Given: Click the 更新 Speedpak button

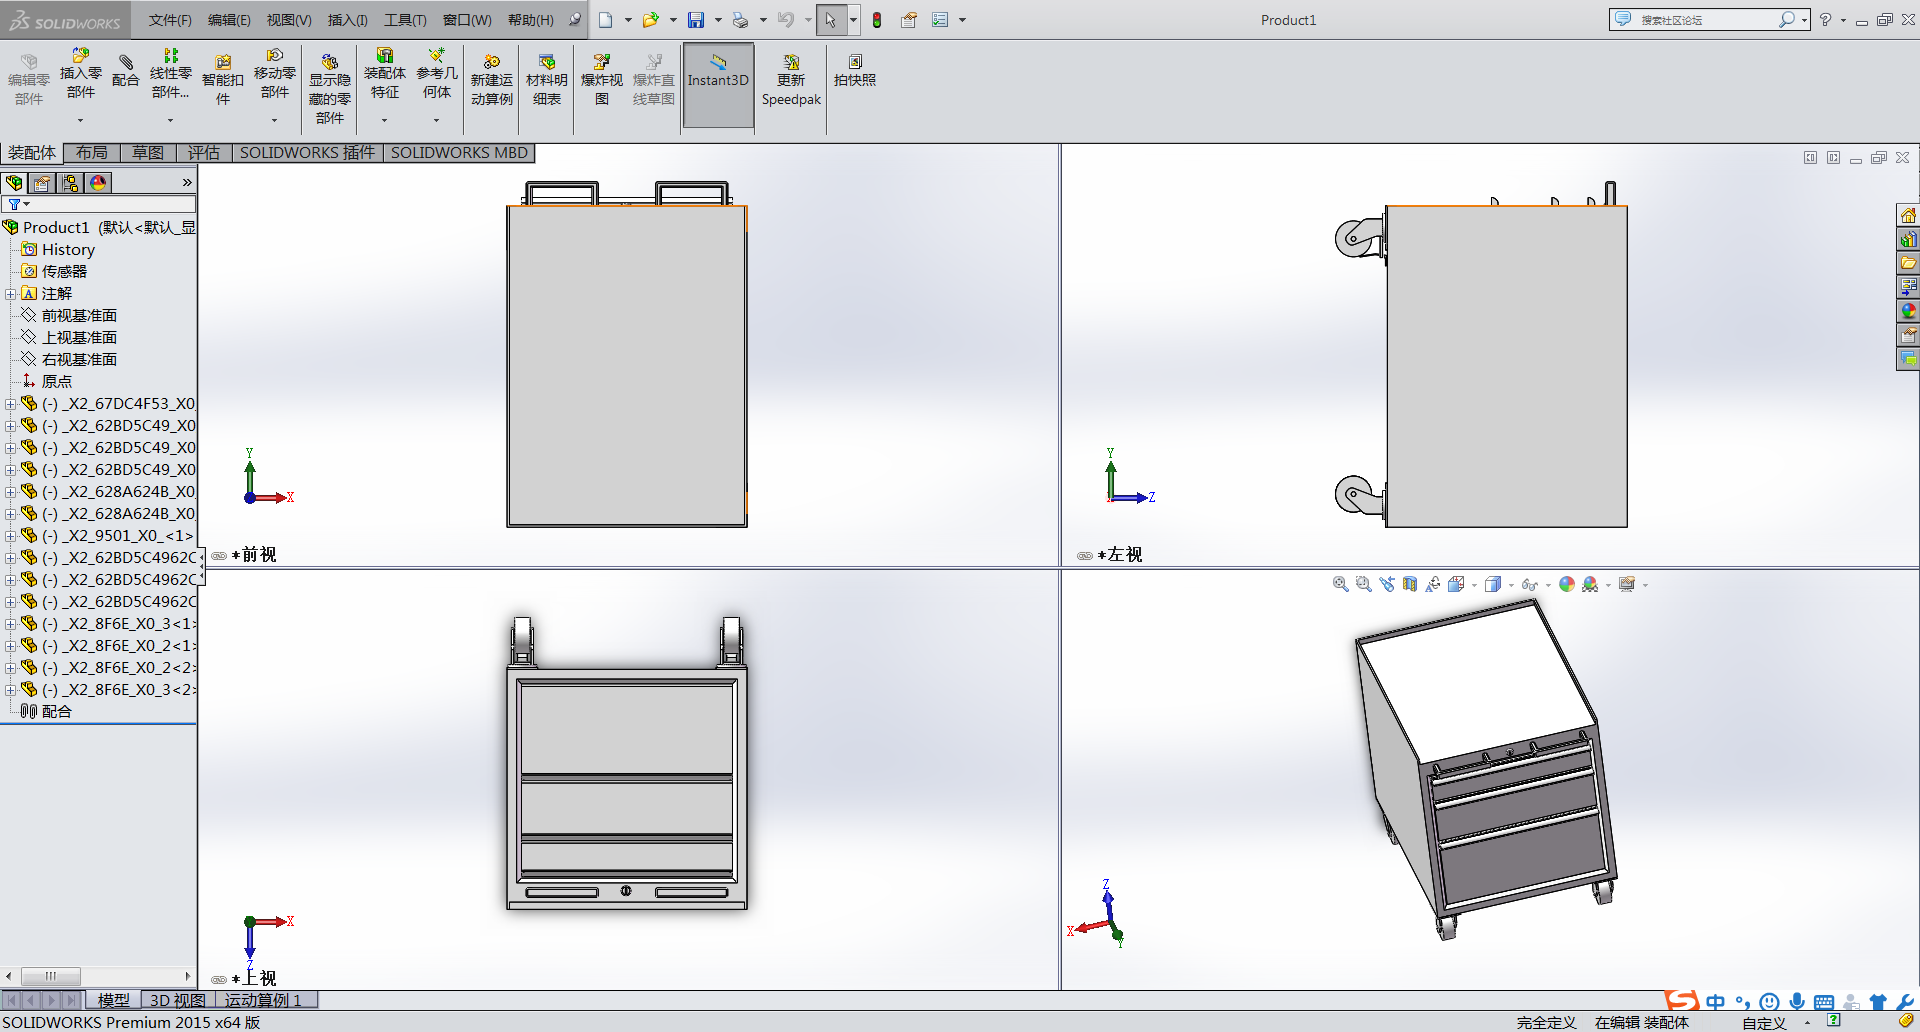Looking at the screenshot, I should (x=791, y=81).
